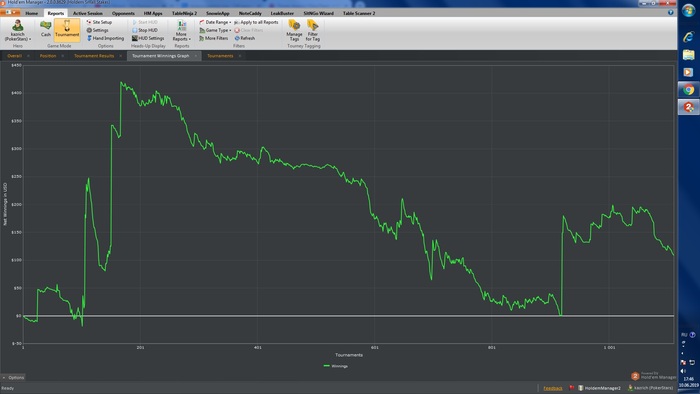Open More Filters
Screen dimensions: 700x394
pos(213,38)
